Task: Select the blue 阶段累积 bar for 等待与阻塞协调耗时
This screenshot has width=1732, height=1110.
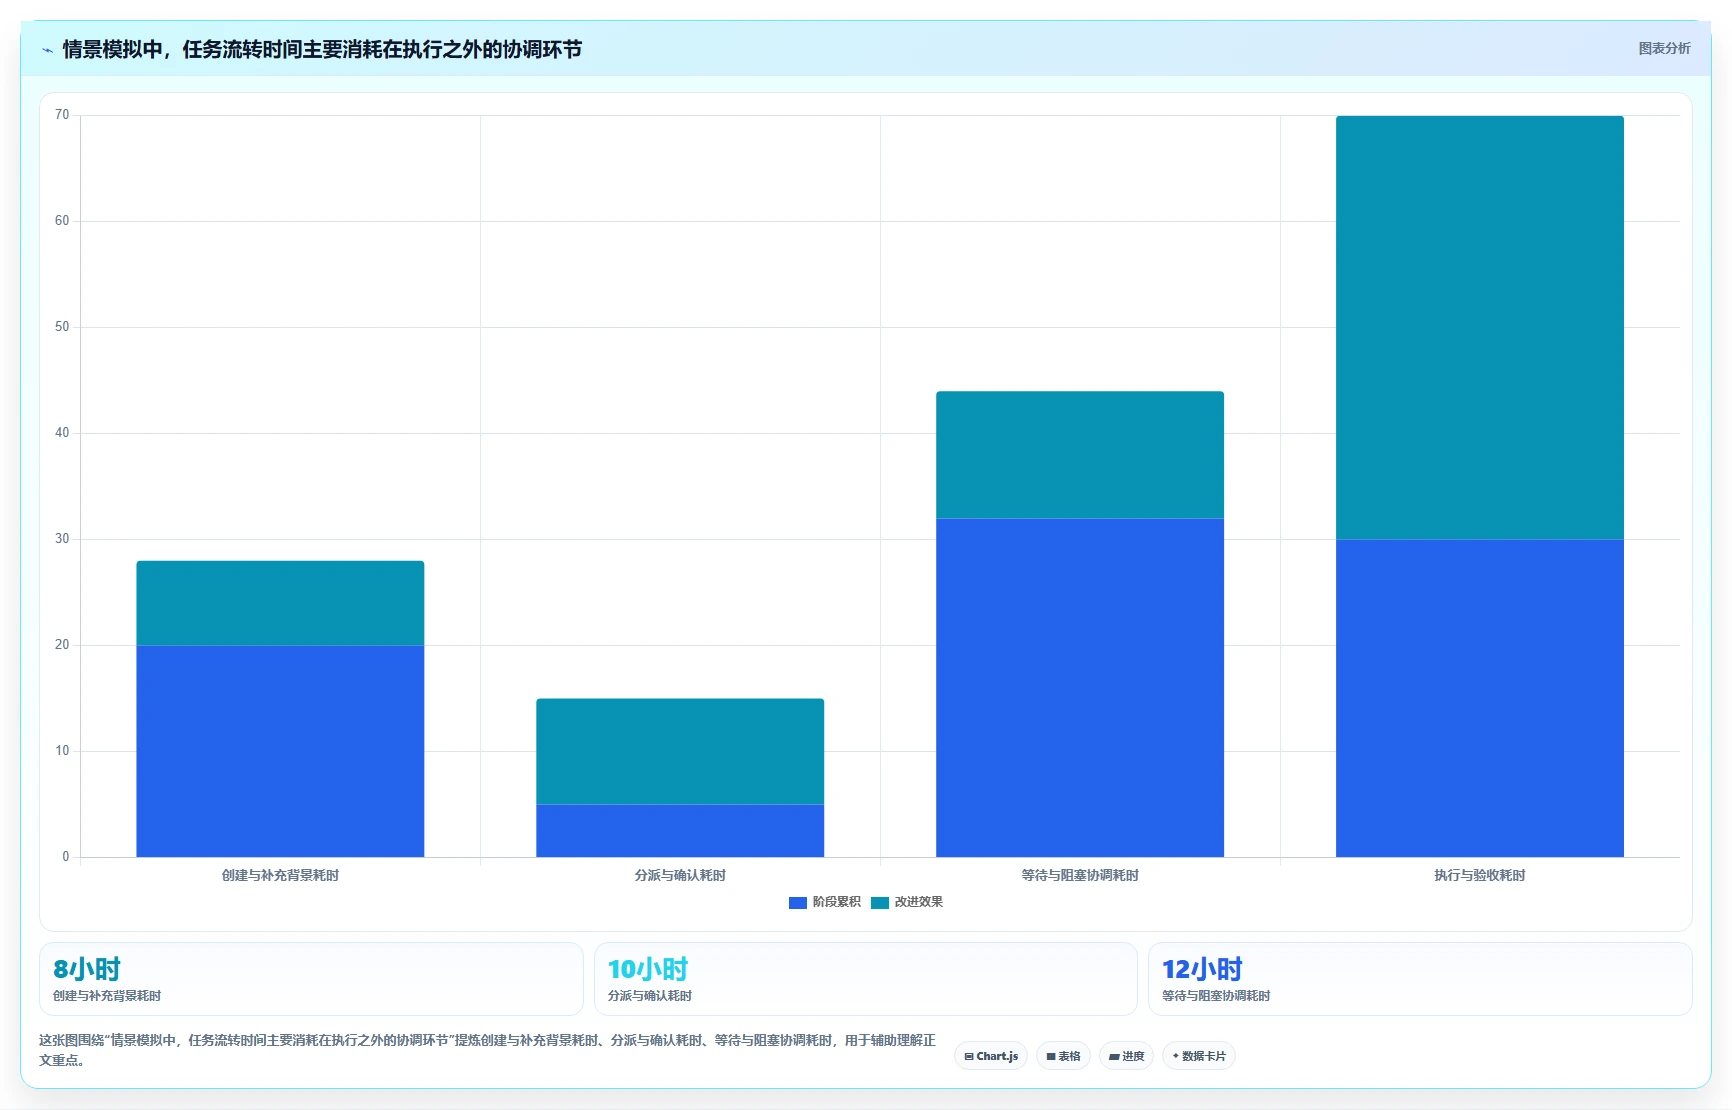Action: point(1080,688)
